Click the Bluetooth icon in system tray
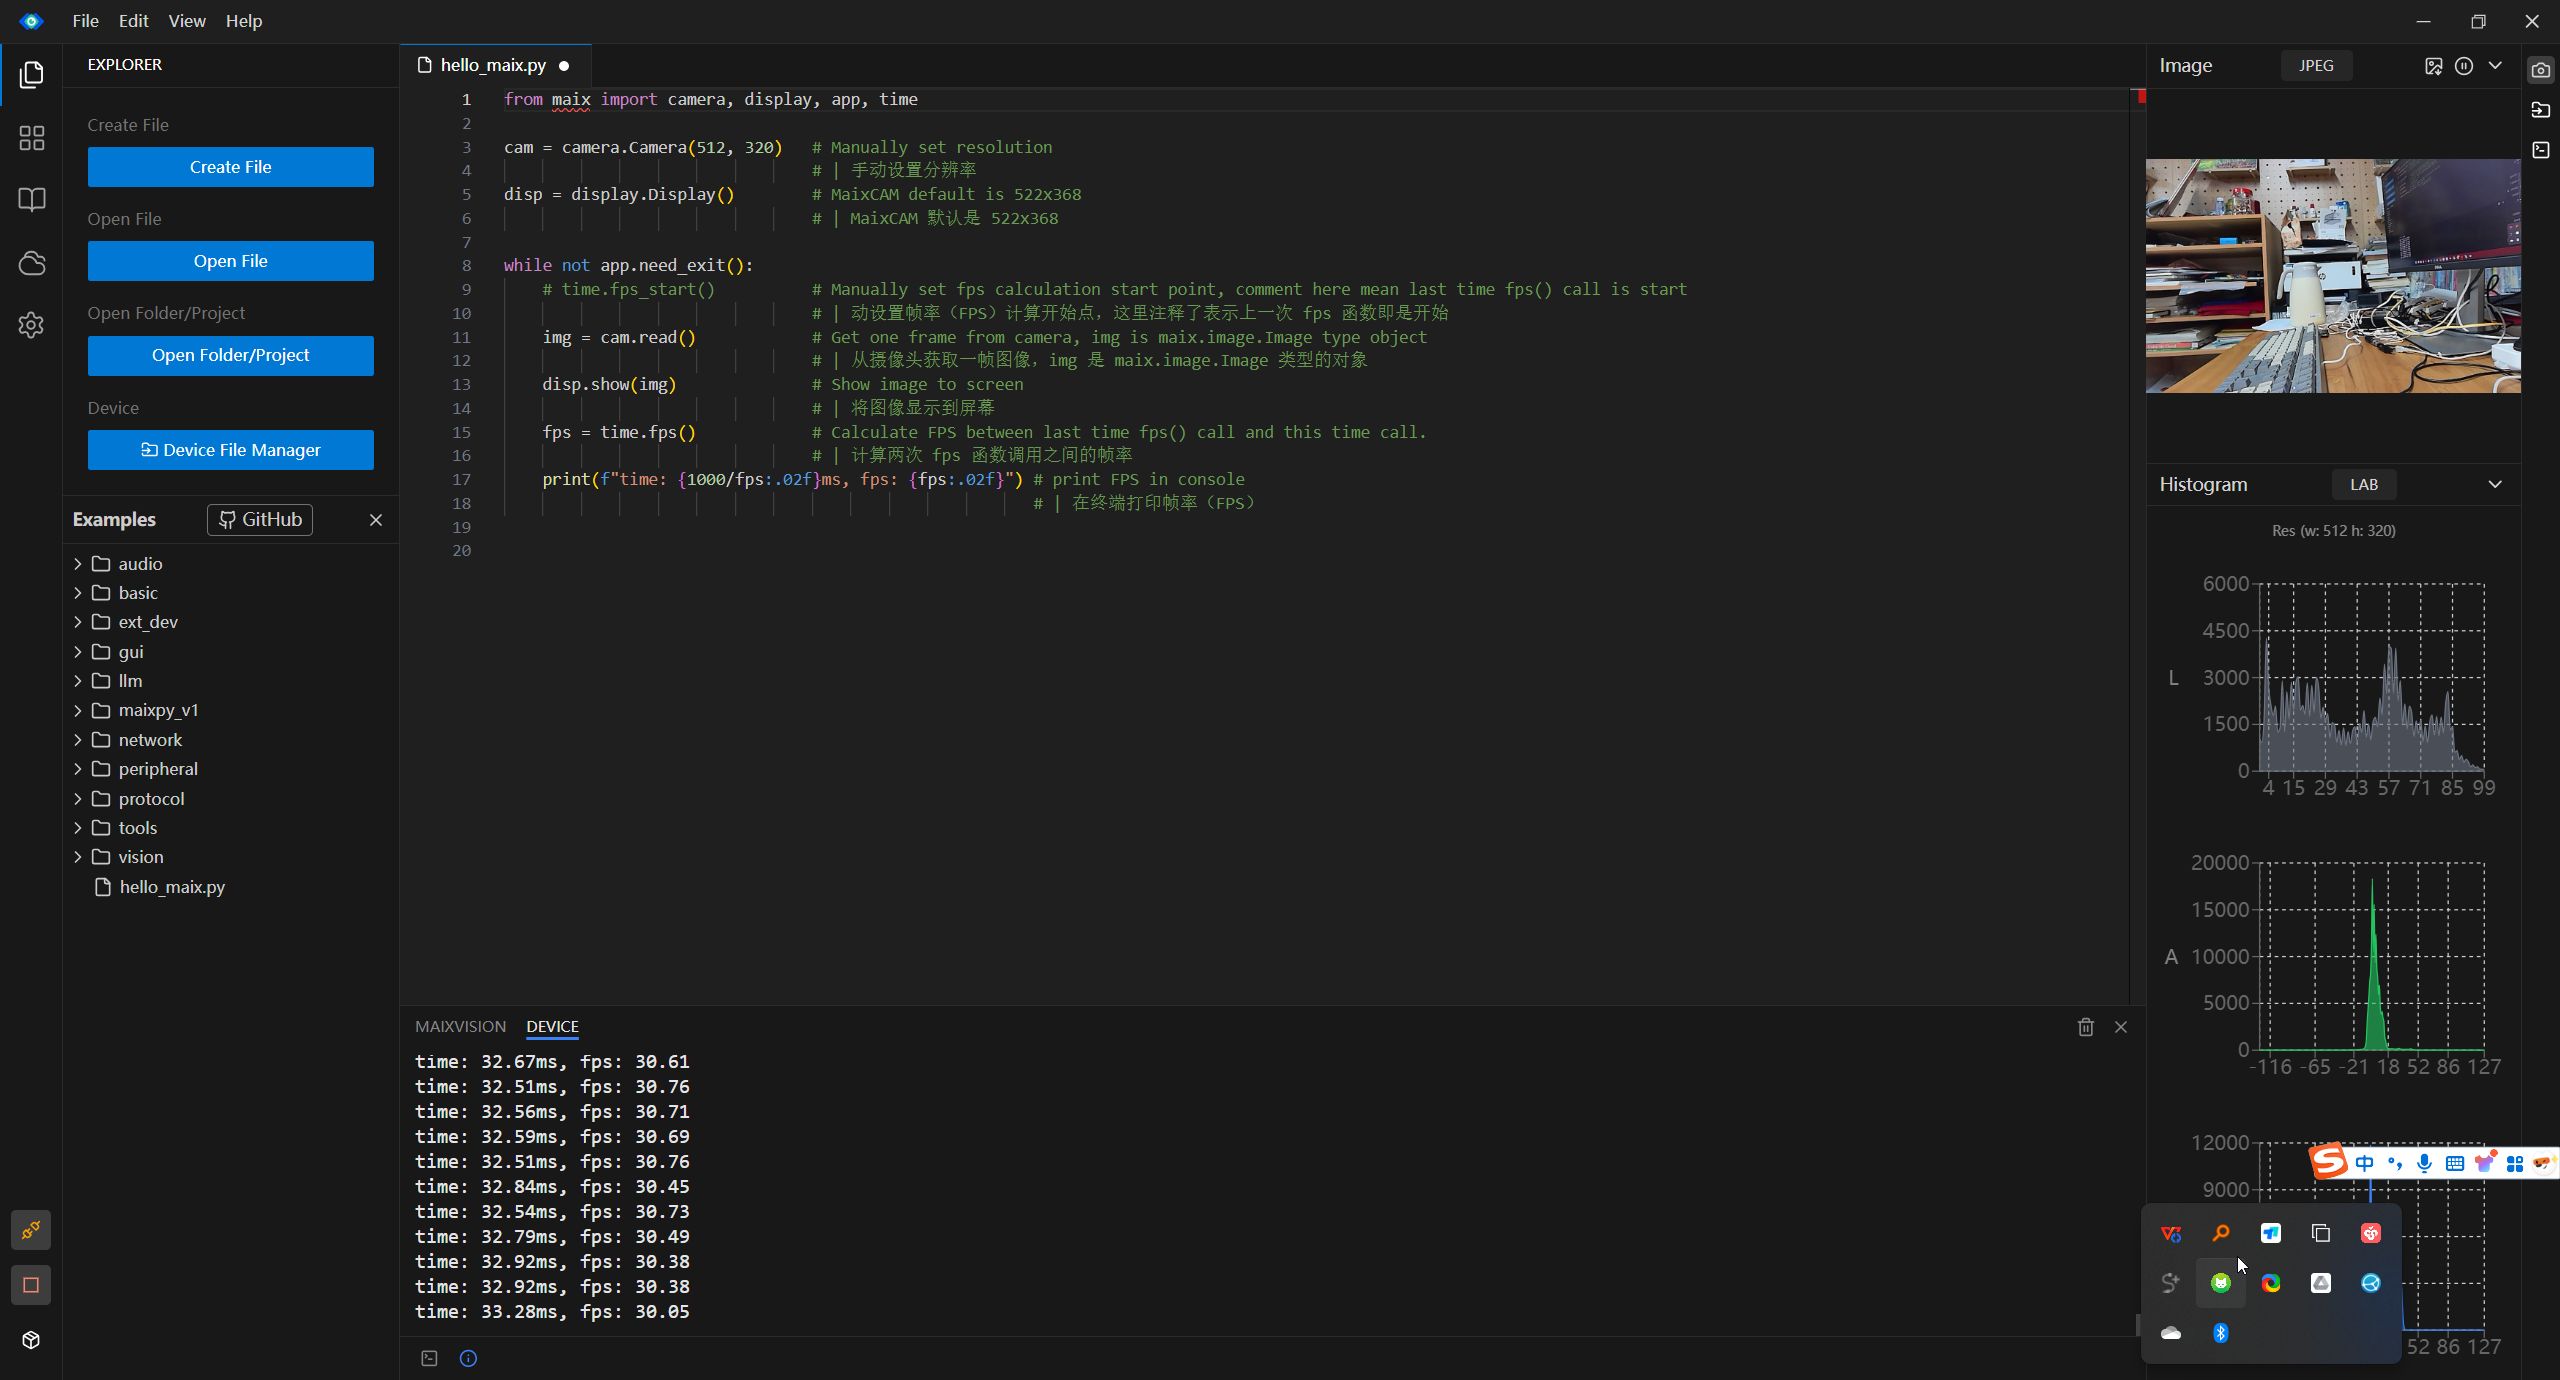 coord(2220,1333)
